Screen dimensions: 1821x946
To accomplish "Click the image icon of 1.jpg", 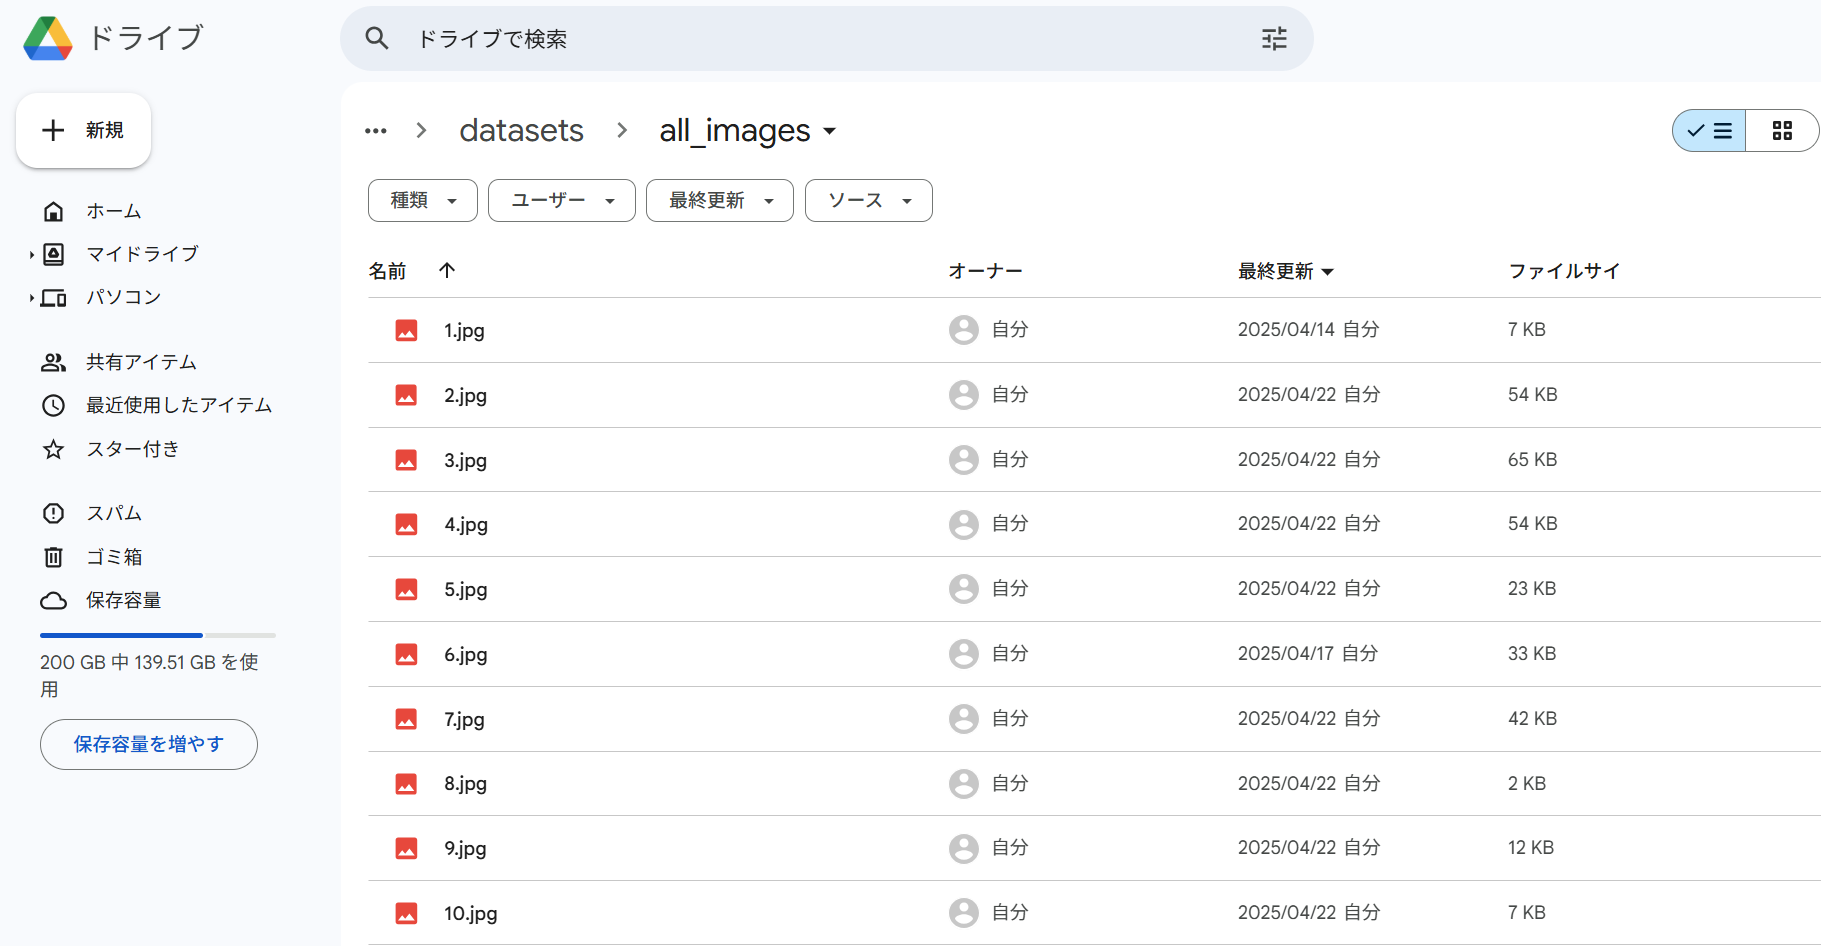I will (406, 330).
